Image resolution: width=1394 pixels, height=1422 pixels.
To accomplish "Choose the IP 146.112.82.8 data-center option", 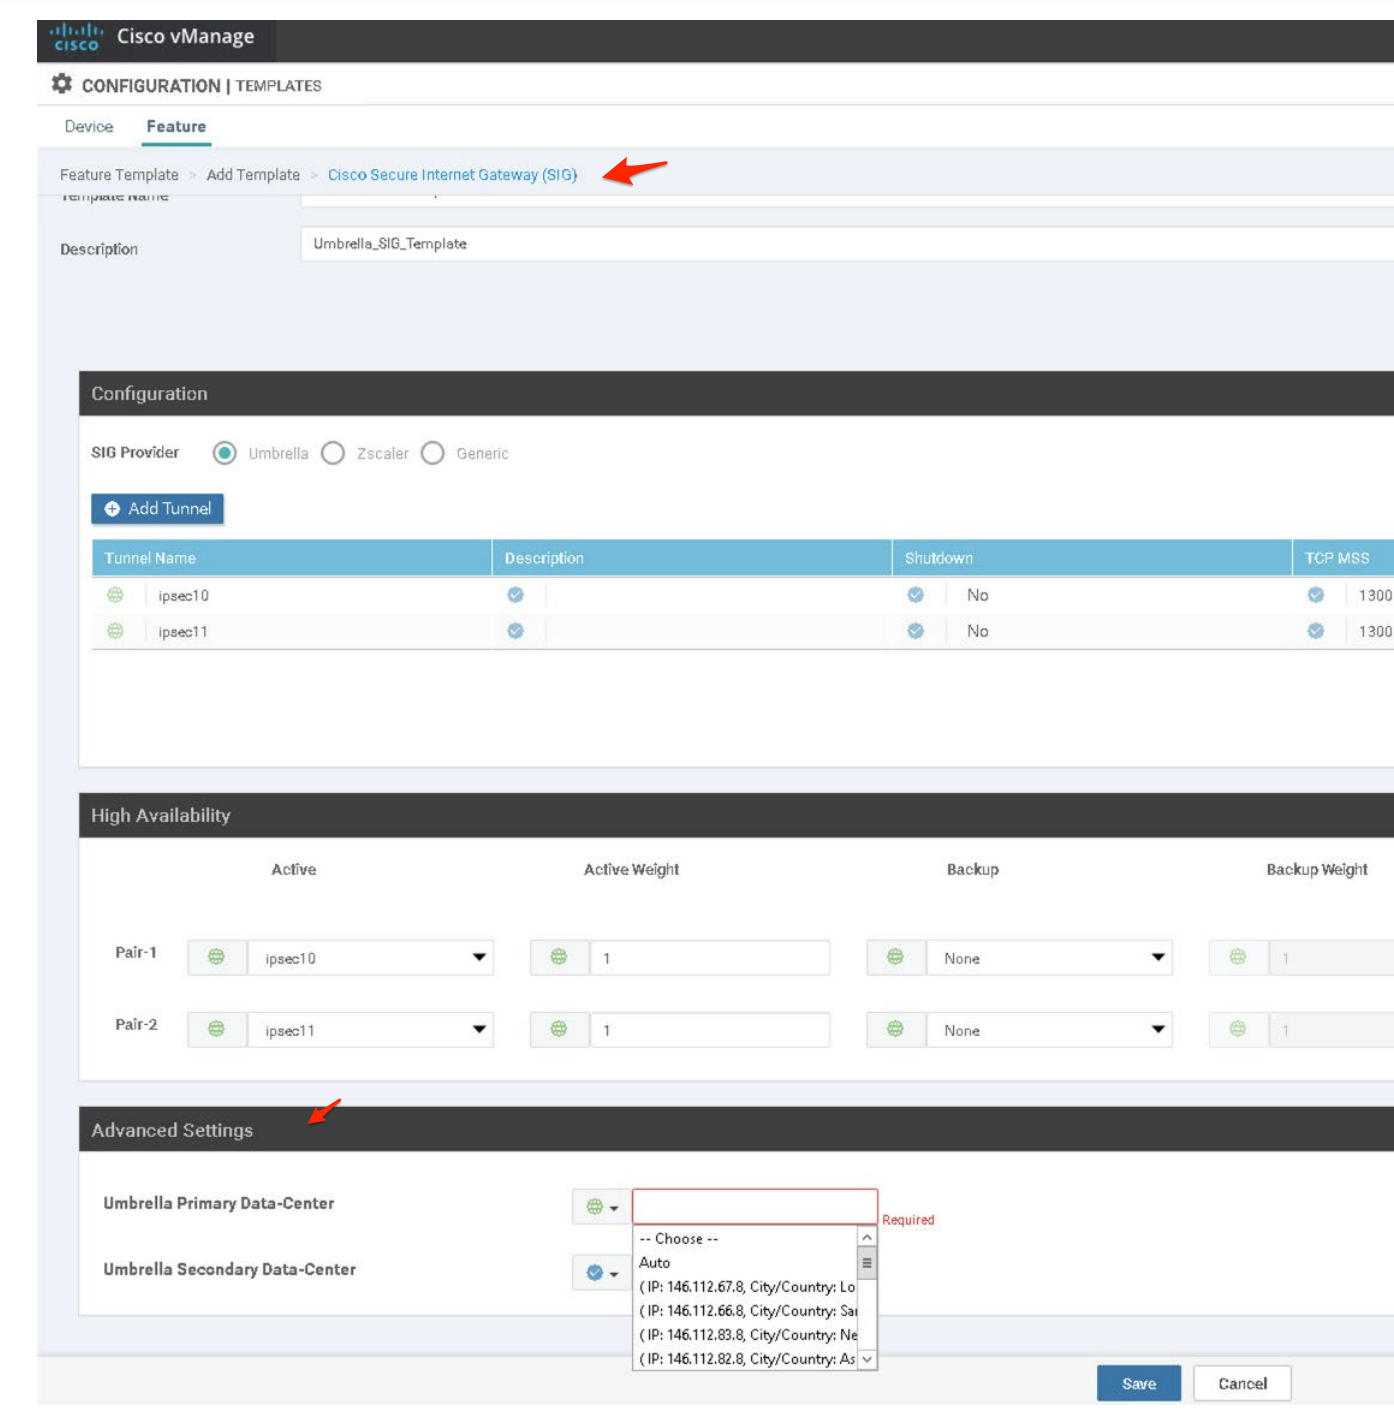I will 745,1359.
